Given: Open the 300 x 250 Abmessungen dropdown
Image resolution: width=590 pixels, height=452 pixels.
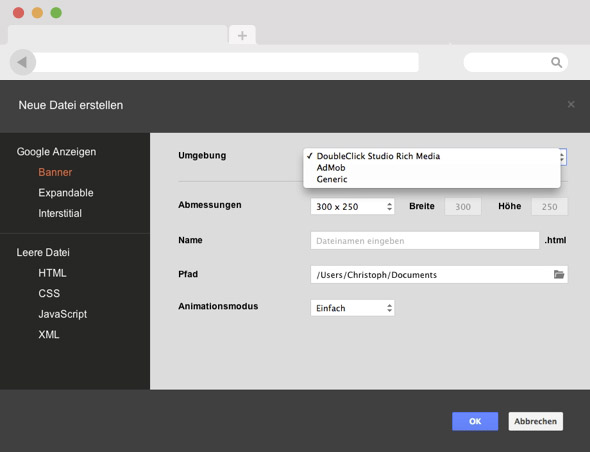Looking at the screenshot, I should pos(352,206).
